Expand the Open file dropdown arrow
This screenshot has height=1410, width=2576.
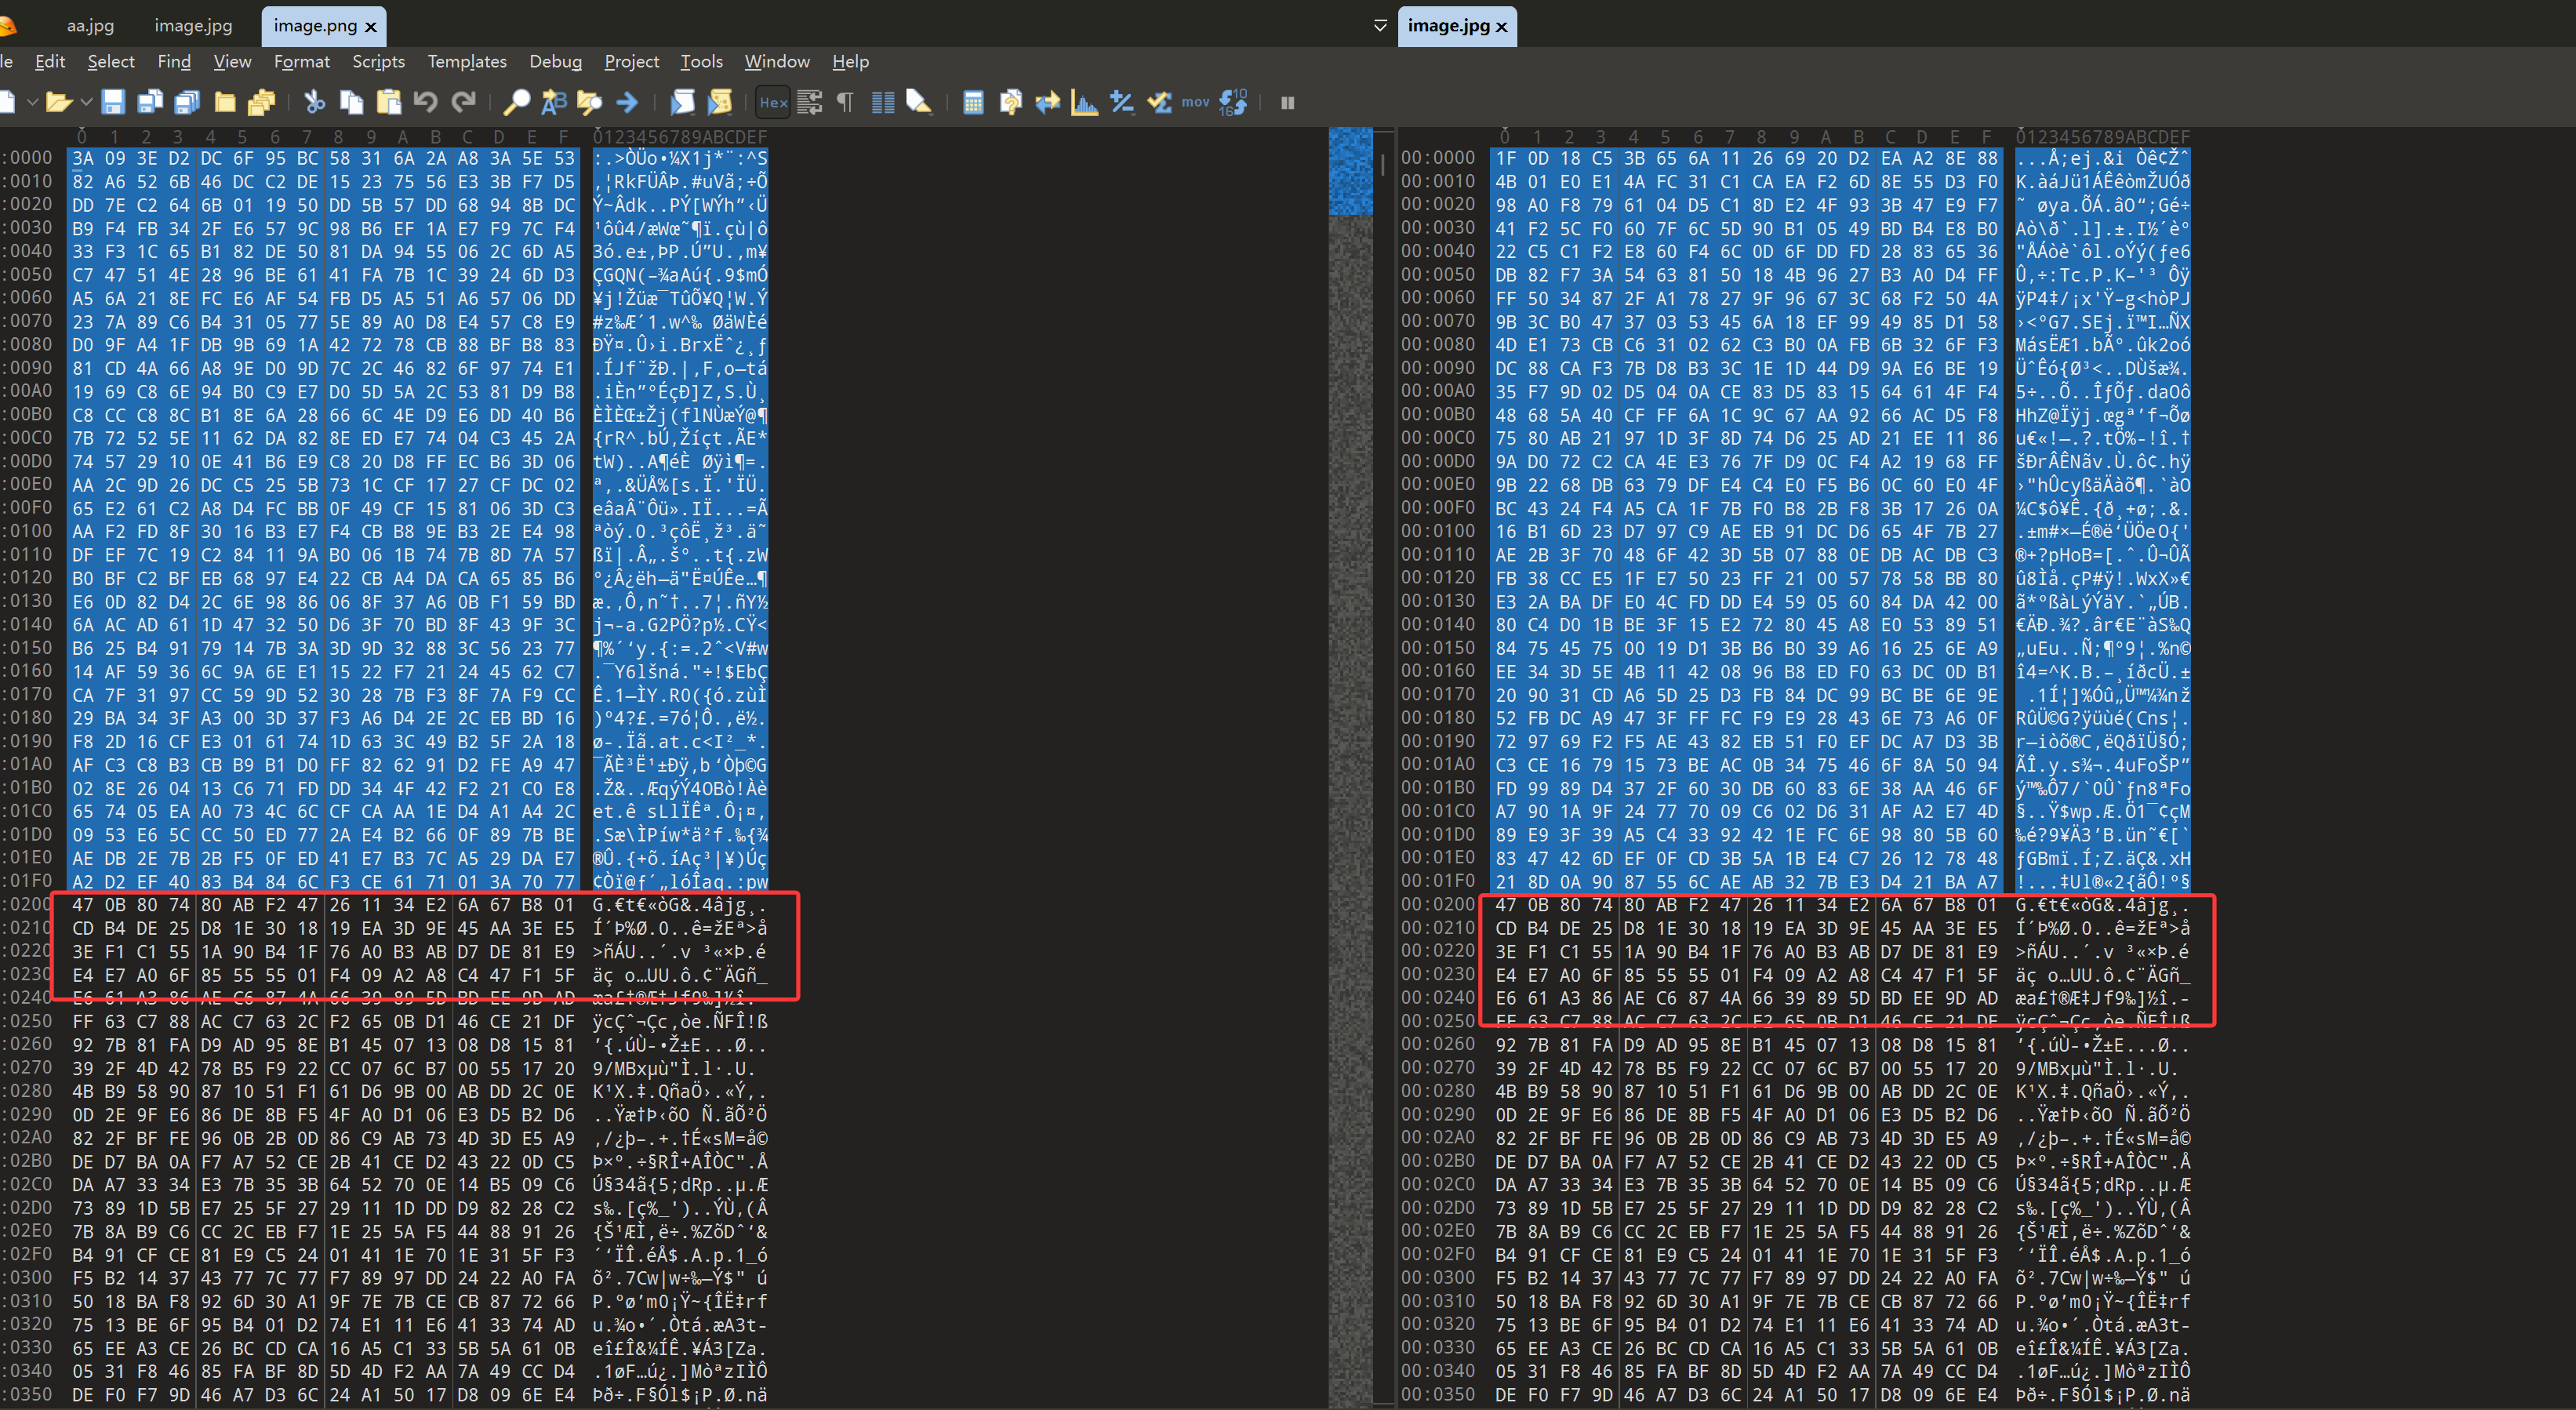pyautogui.click(x=86, y=102)
